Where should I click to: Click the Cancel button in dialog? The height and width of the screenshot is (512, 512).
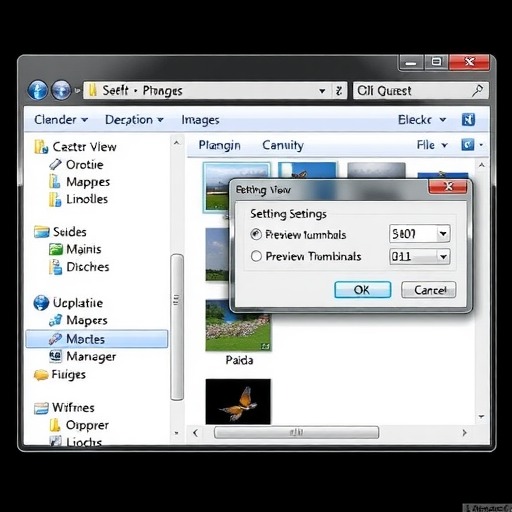pos(429,290)
